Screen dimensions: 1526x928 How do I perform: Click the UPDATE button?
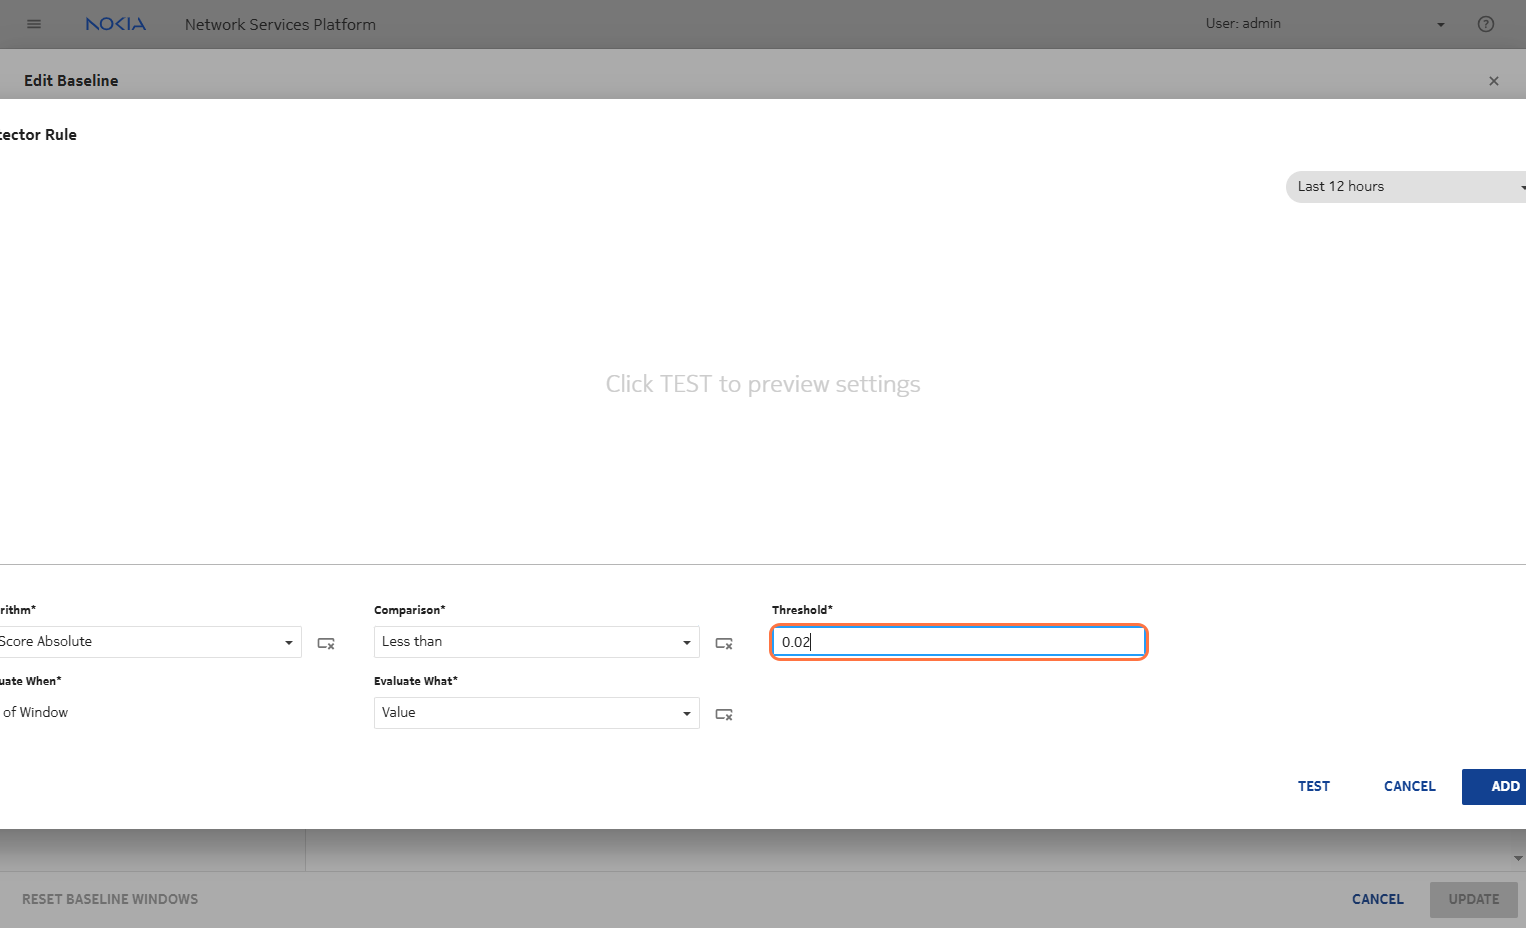(x=1473, y=899)
